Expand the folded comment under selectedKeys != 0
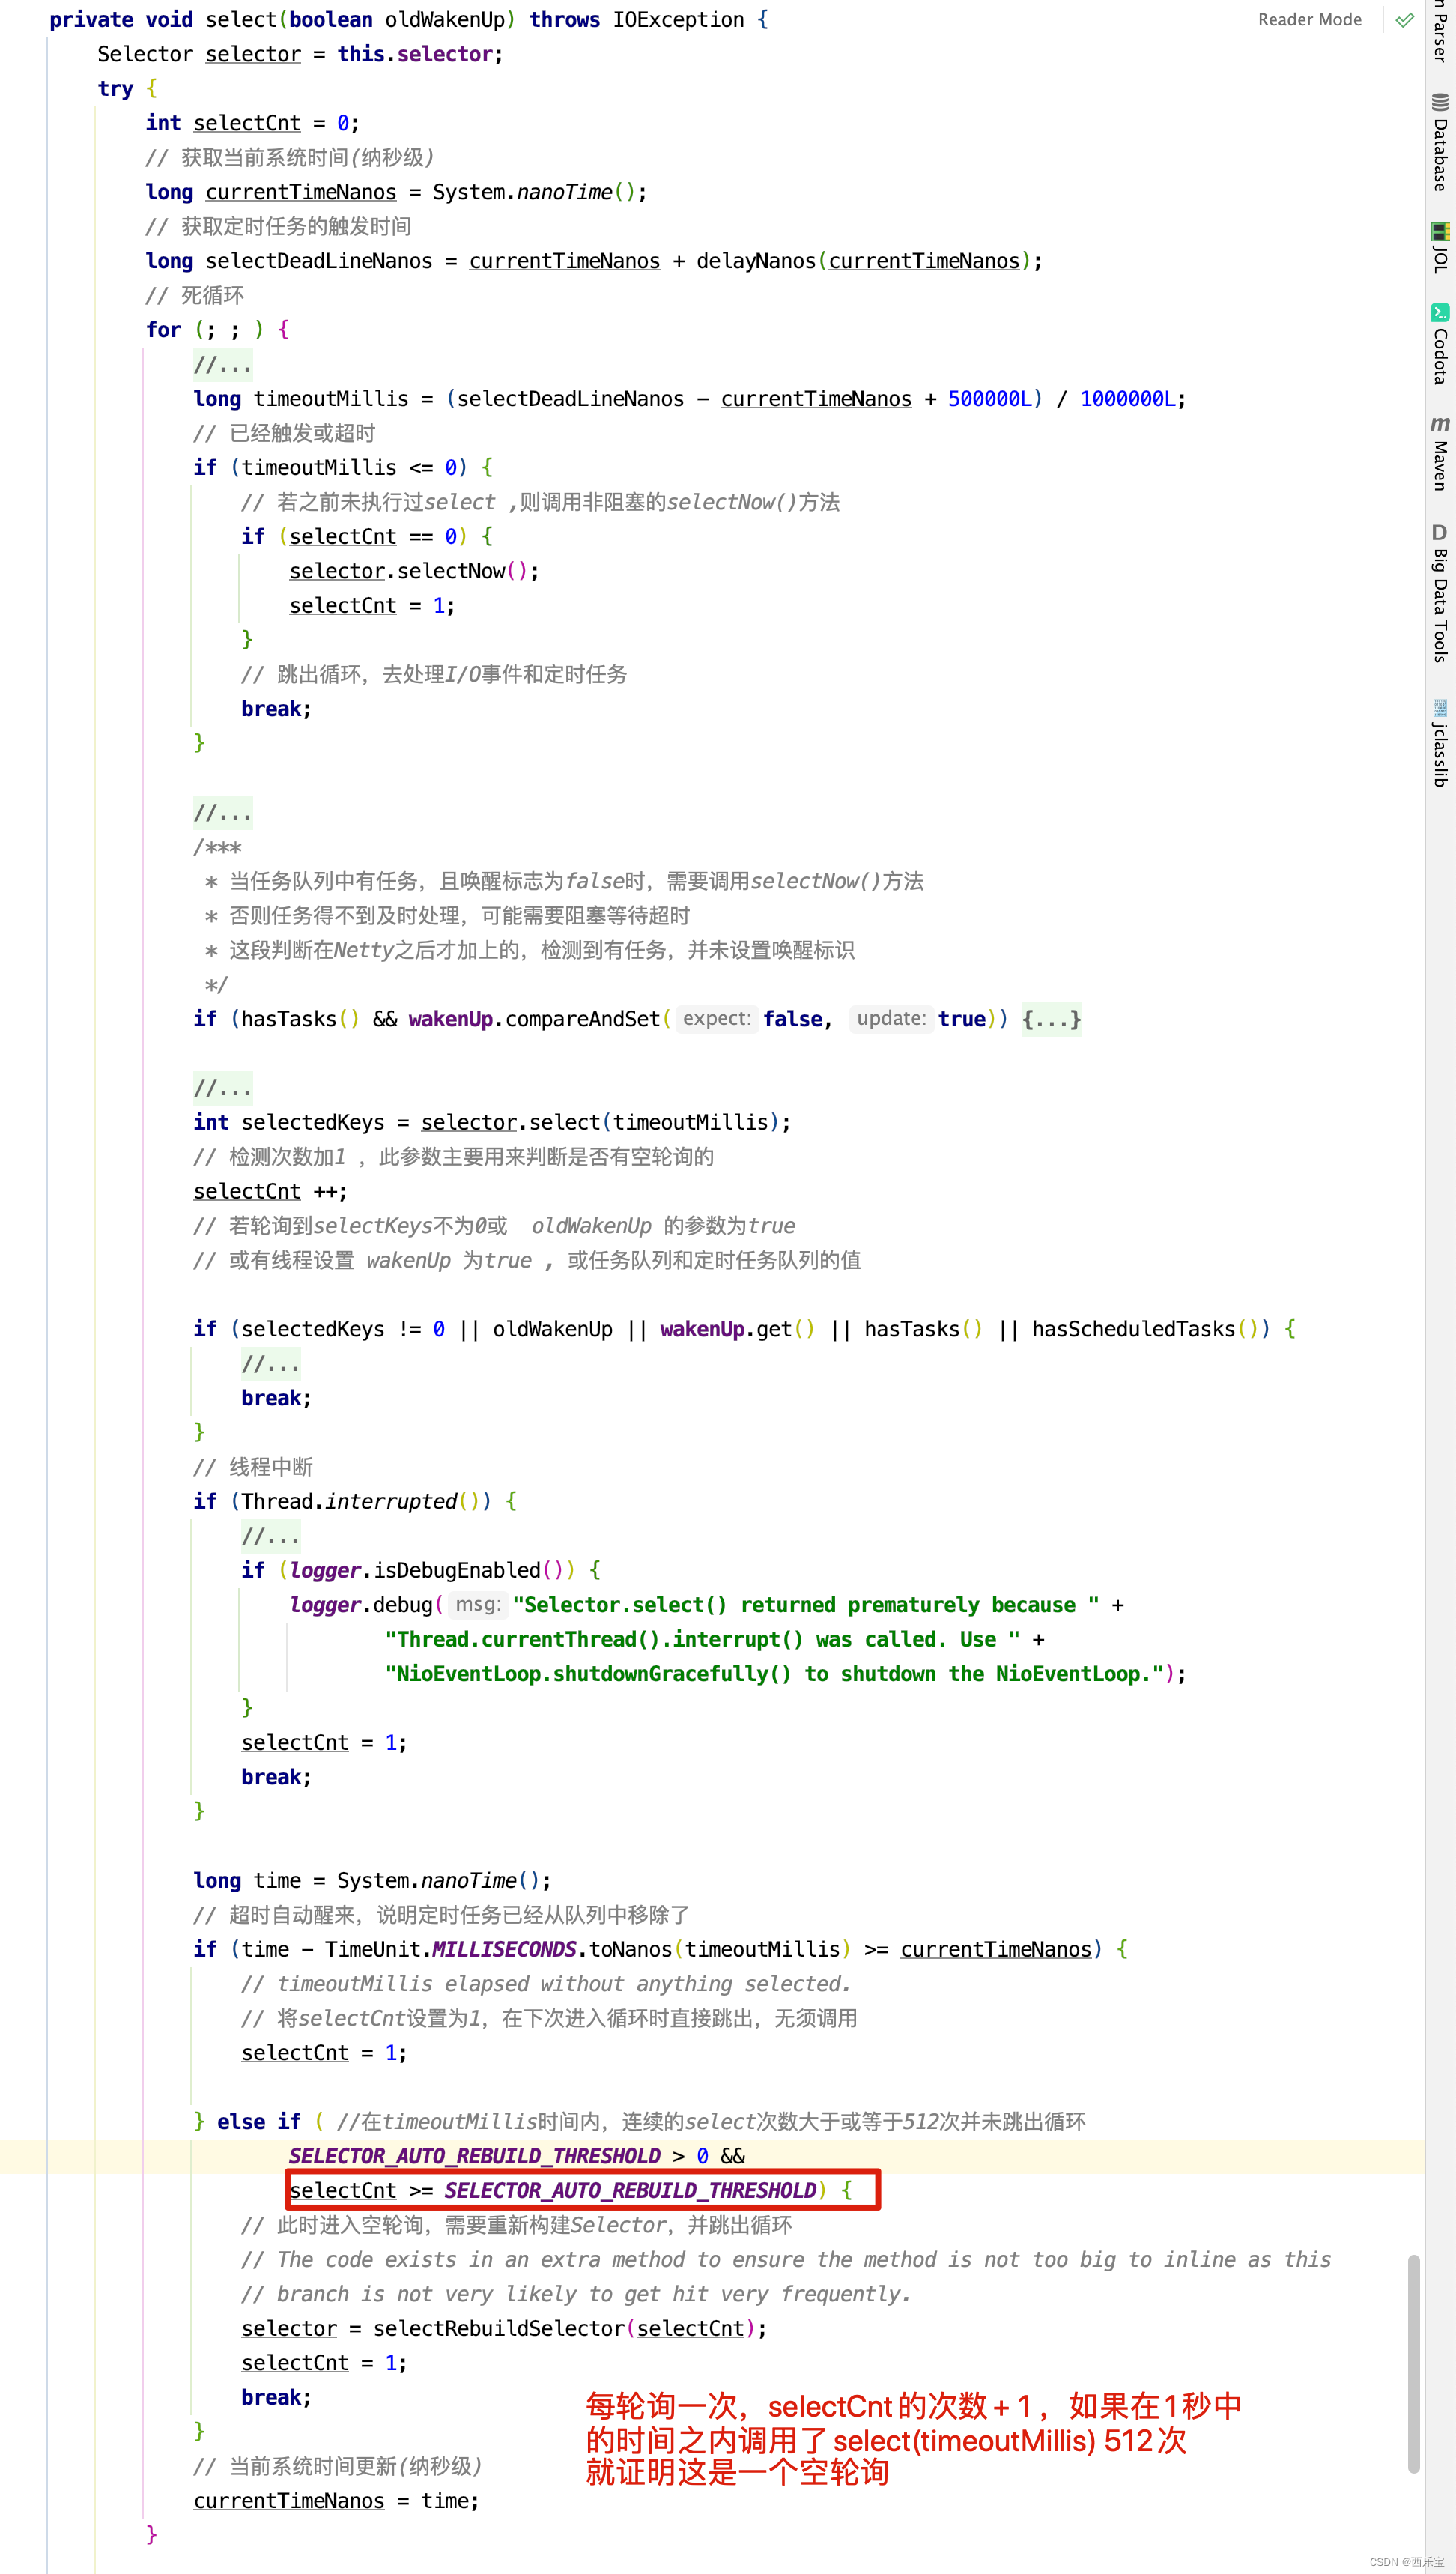The width and height of the screenshot is (1456, 2574). [x=270, y=1364]
